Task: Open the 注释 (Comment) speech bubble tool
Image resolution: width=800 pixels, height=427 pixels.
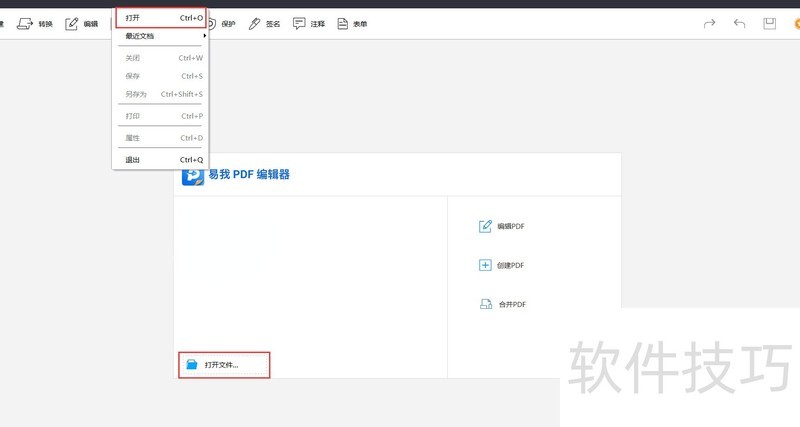Action: pyautogui.click(x=299, y=23)
